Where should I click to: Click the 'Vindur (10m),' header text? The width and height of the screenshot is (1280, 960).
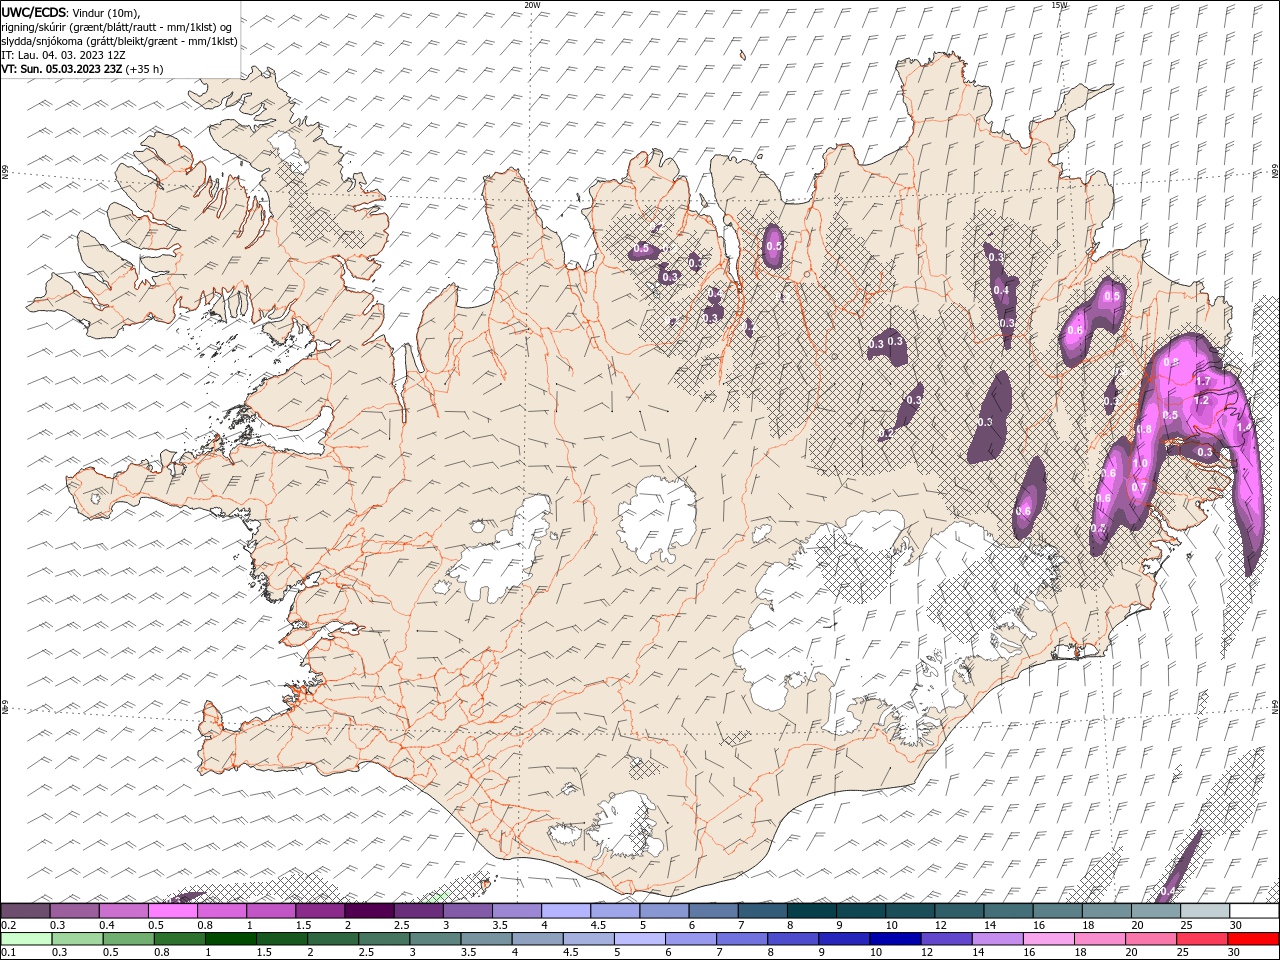(x=105, y=12)
